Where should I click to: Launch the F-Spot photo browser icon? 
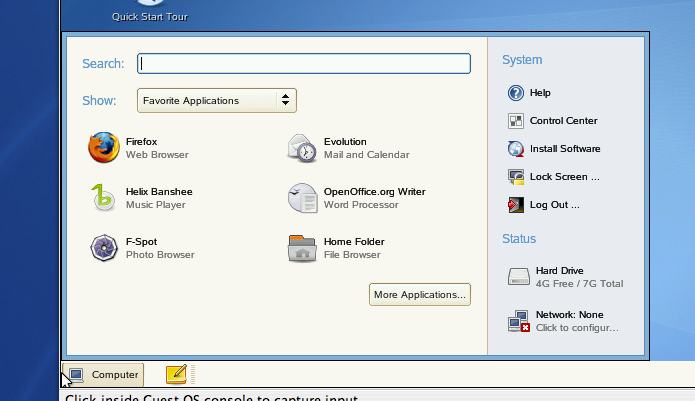(x=104, y=248)
